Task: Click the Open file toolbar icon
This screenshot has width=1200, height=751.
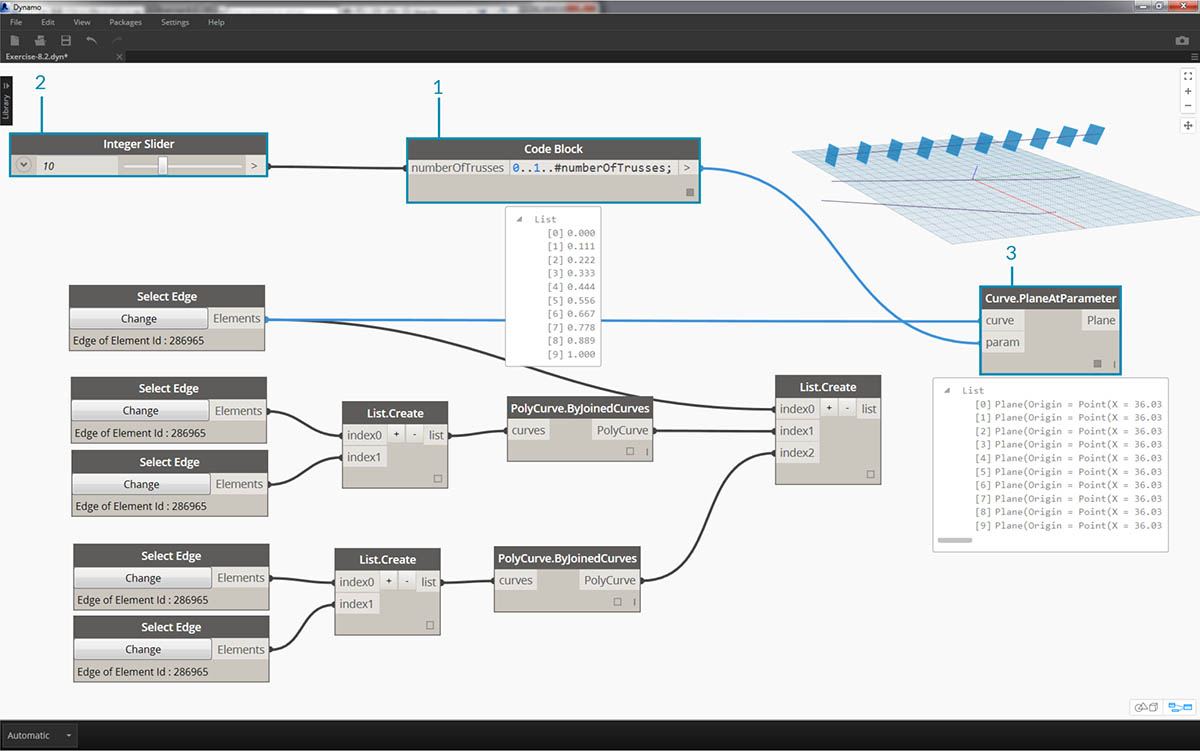Action: [40, 41]
